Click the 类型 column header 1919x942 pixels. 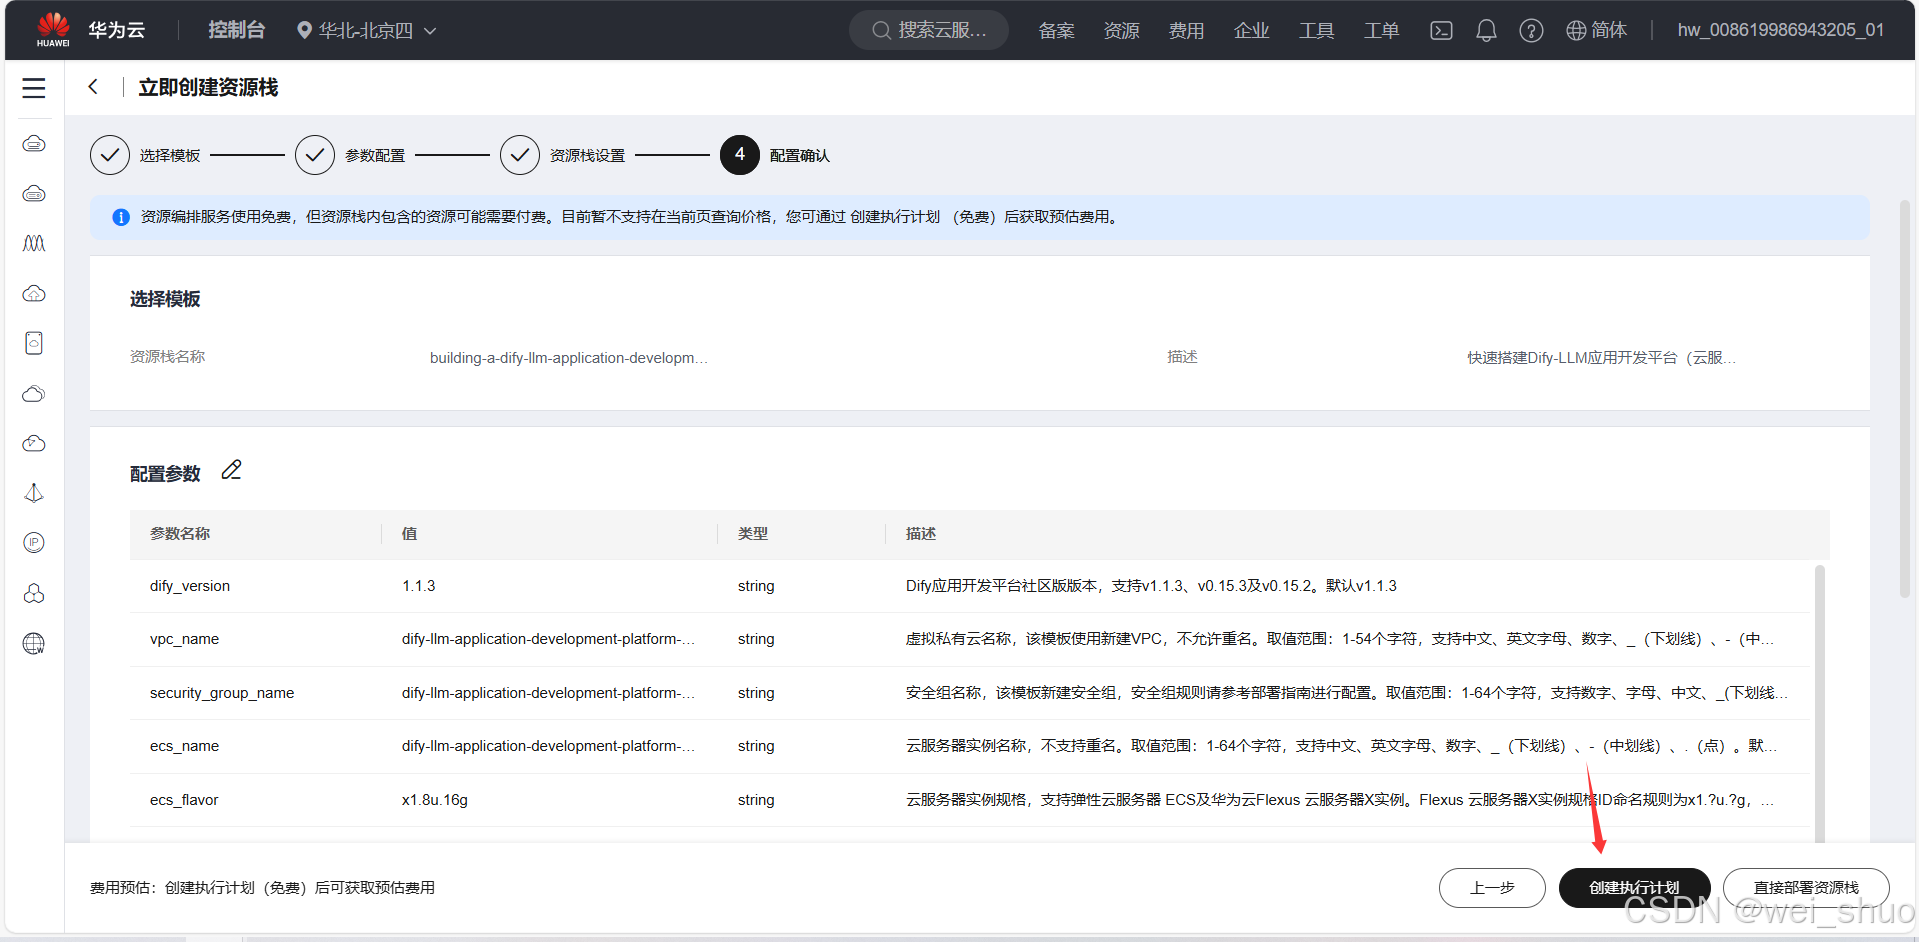coord(753,534)
